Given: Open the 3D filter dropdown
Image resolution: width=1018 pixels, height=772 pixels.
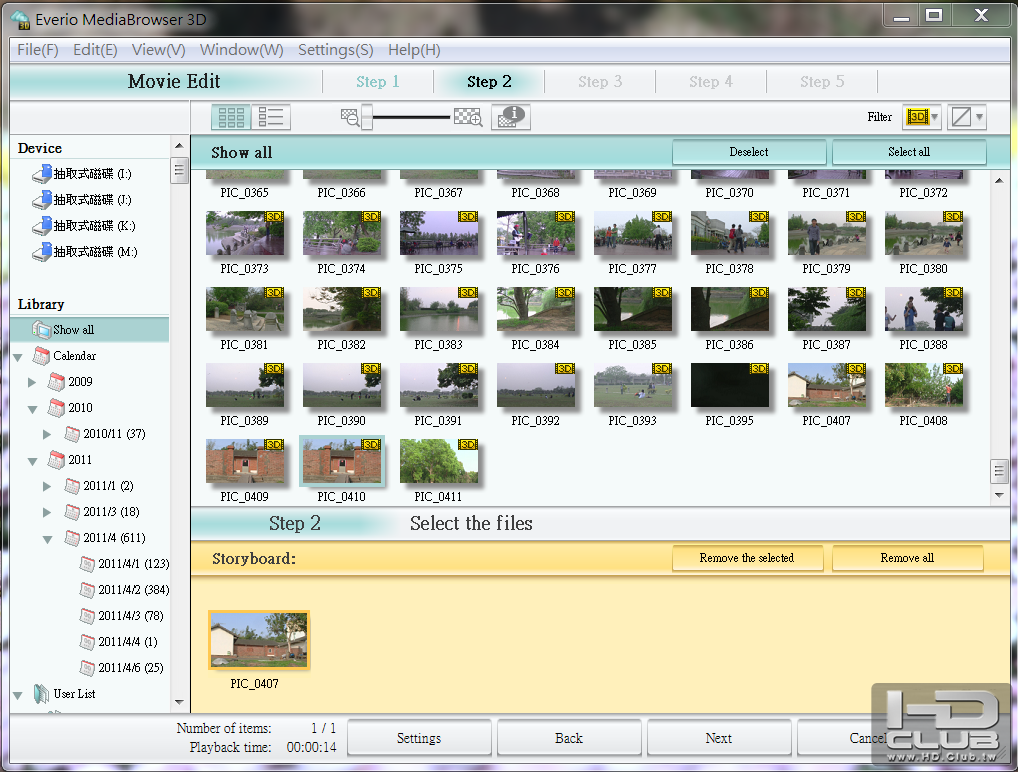Looking at the screenshot, I should [922, 117].
